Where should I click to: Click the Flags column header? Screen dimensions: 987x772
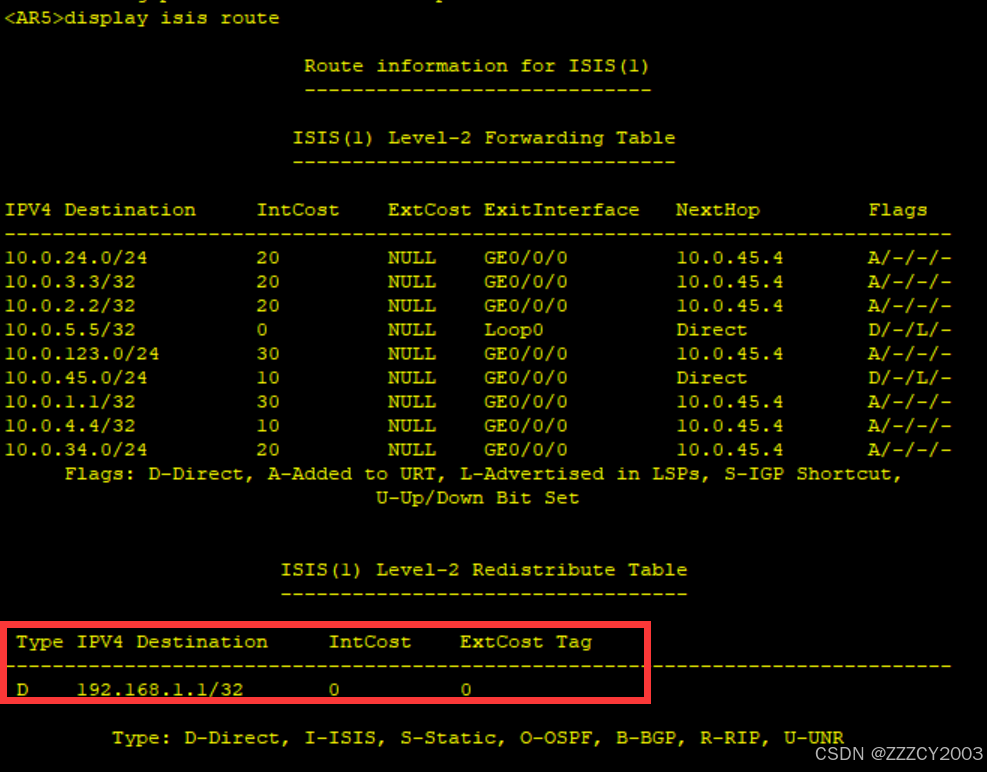click(897, 210)
